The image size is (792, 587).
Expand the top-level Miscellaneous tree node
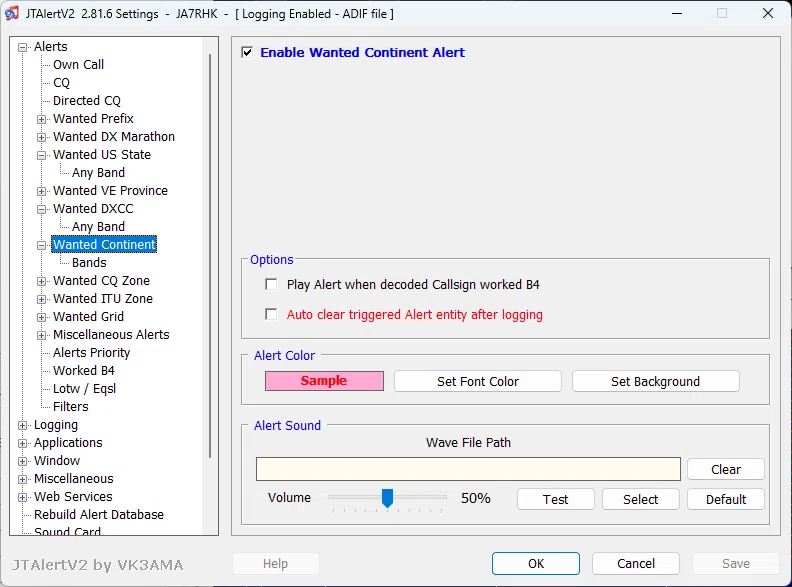[22, 479]
